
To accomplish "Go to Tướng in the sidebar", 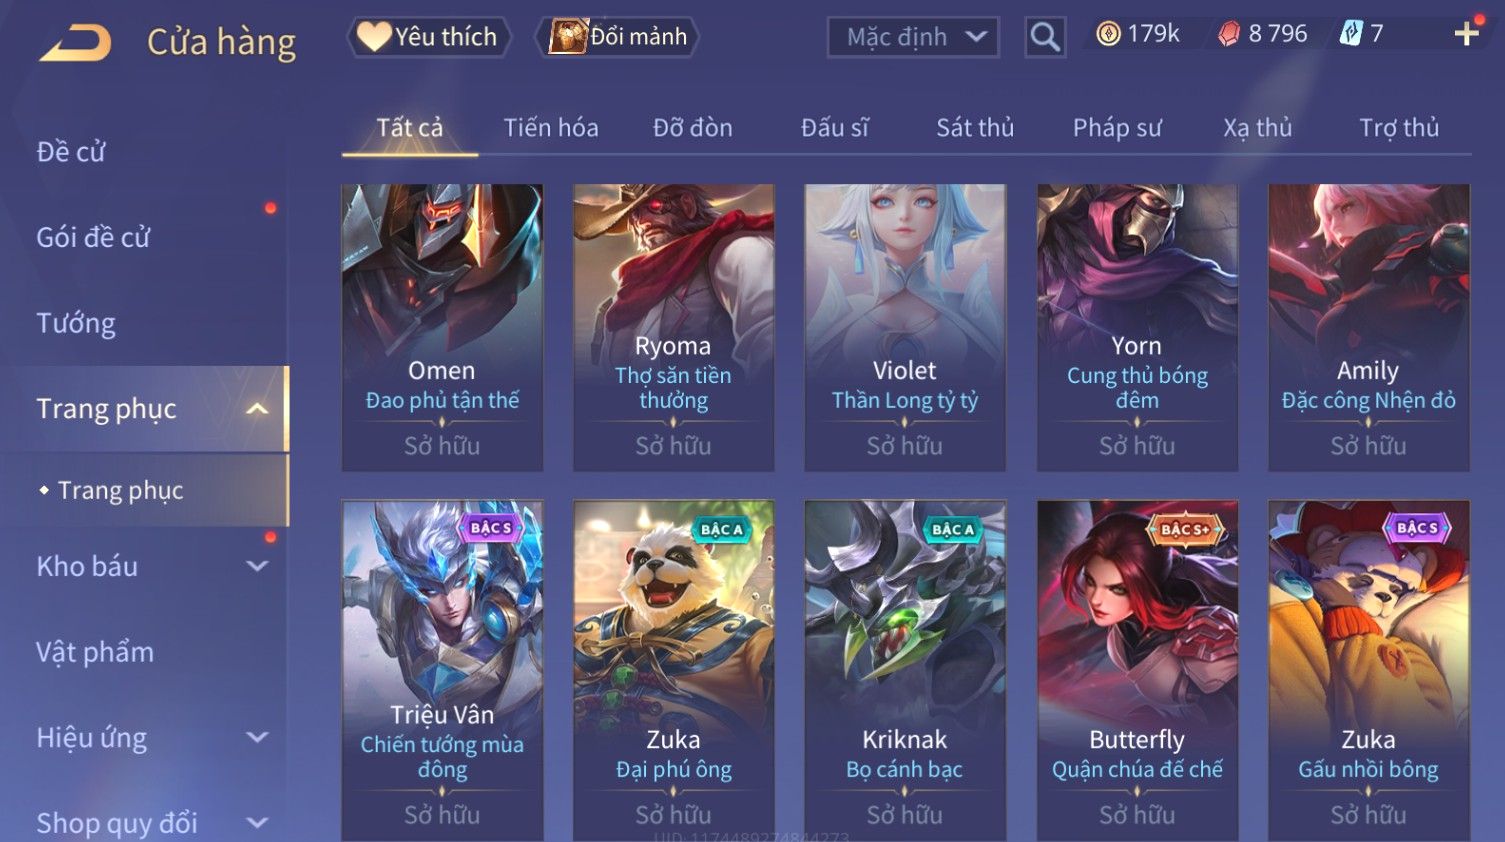I will [x=76, y=323].
